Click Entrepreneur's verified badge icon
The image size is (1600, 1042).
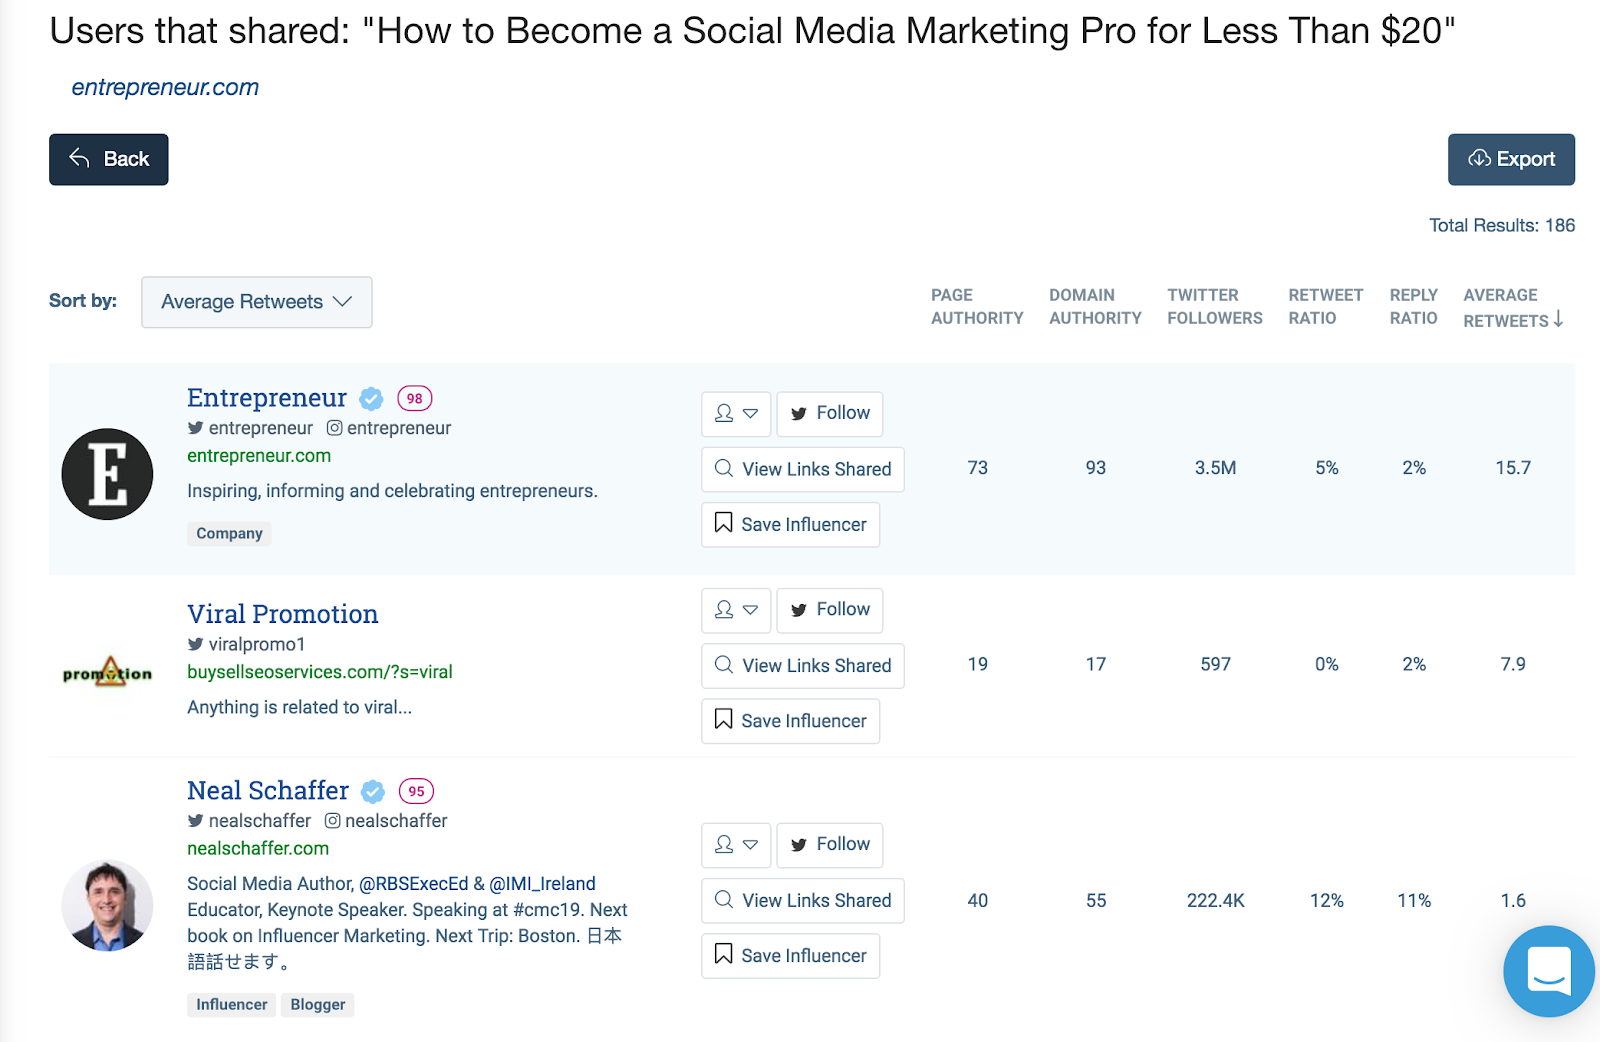(371, 399)
